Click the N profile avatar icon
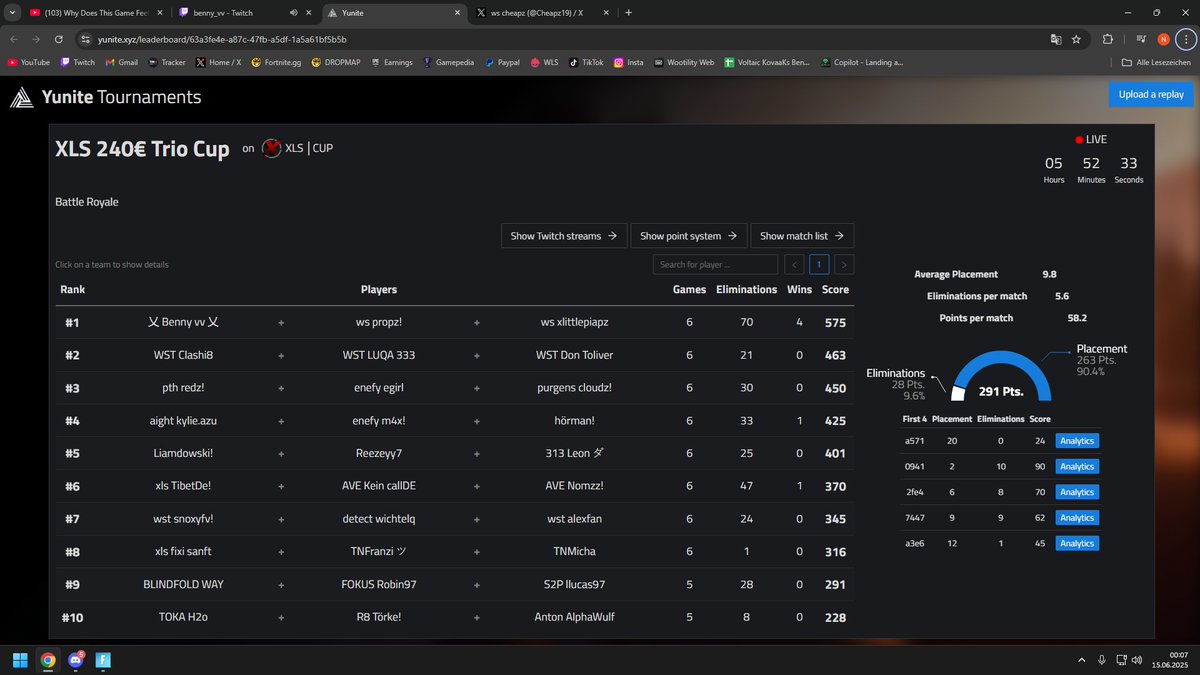This screenshot has height=675, width=1200. [1163, 38]
